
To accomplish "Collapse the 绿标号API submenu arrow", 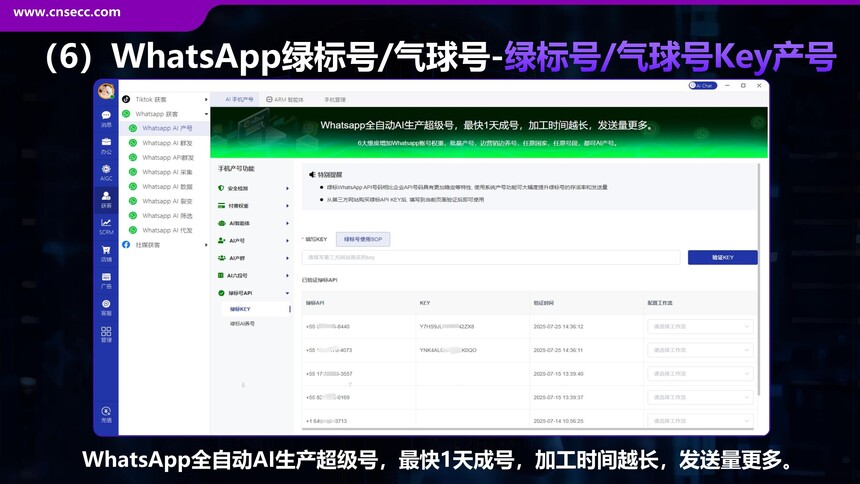I will pos(287,293).
